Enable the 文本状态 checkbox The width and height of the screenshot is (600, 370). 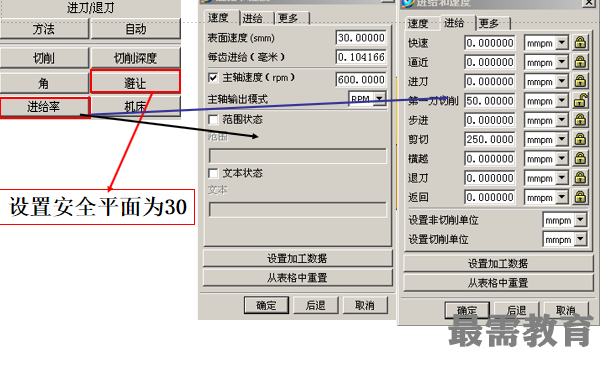click(213, 173)
